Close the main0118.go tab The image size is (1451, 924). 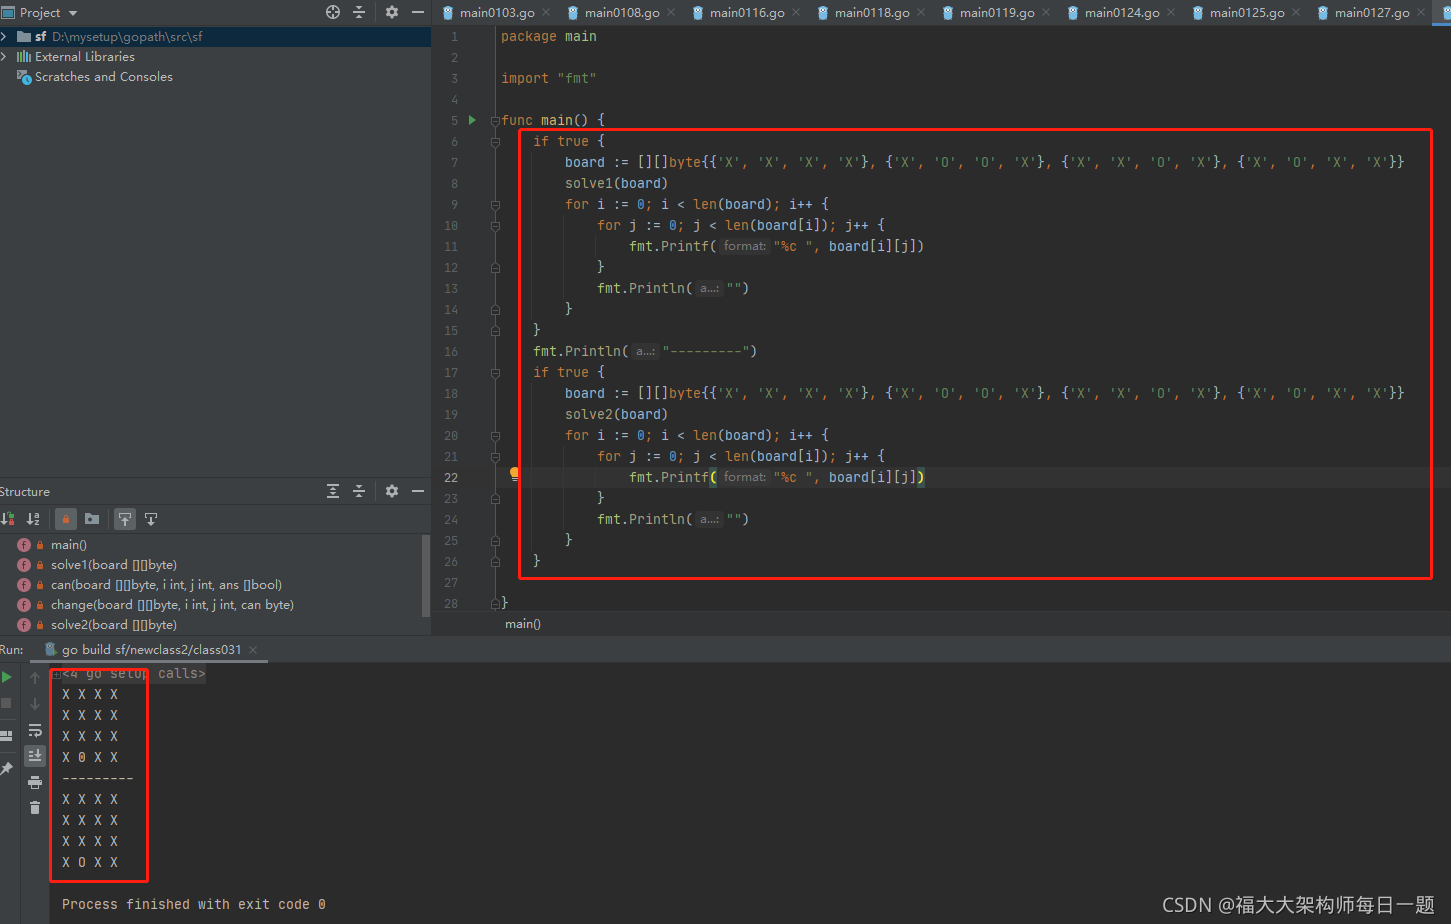click(x=921, y=13)
